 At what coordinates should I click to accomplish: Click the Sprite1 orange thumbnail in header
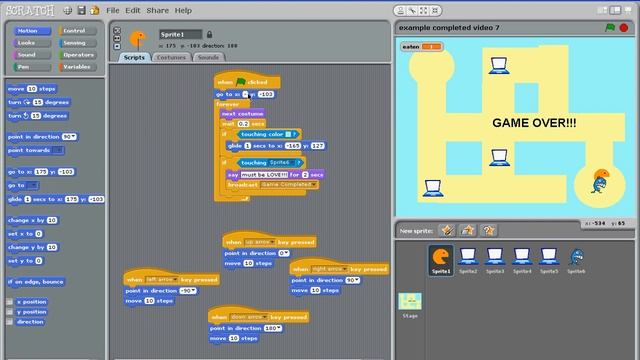coord(138,39)
